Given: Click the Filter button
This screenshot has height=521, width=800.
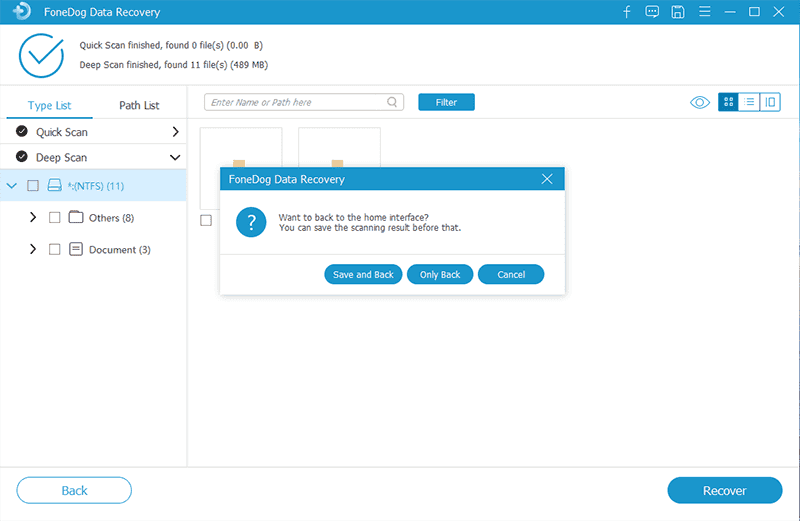Looking at the screenshot, I should point(446,102).
